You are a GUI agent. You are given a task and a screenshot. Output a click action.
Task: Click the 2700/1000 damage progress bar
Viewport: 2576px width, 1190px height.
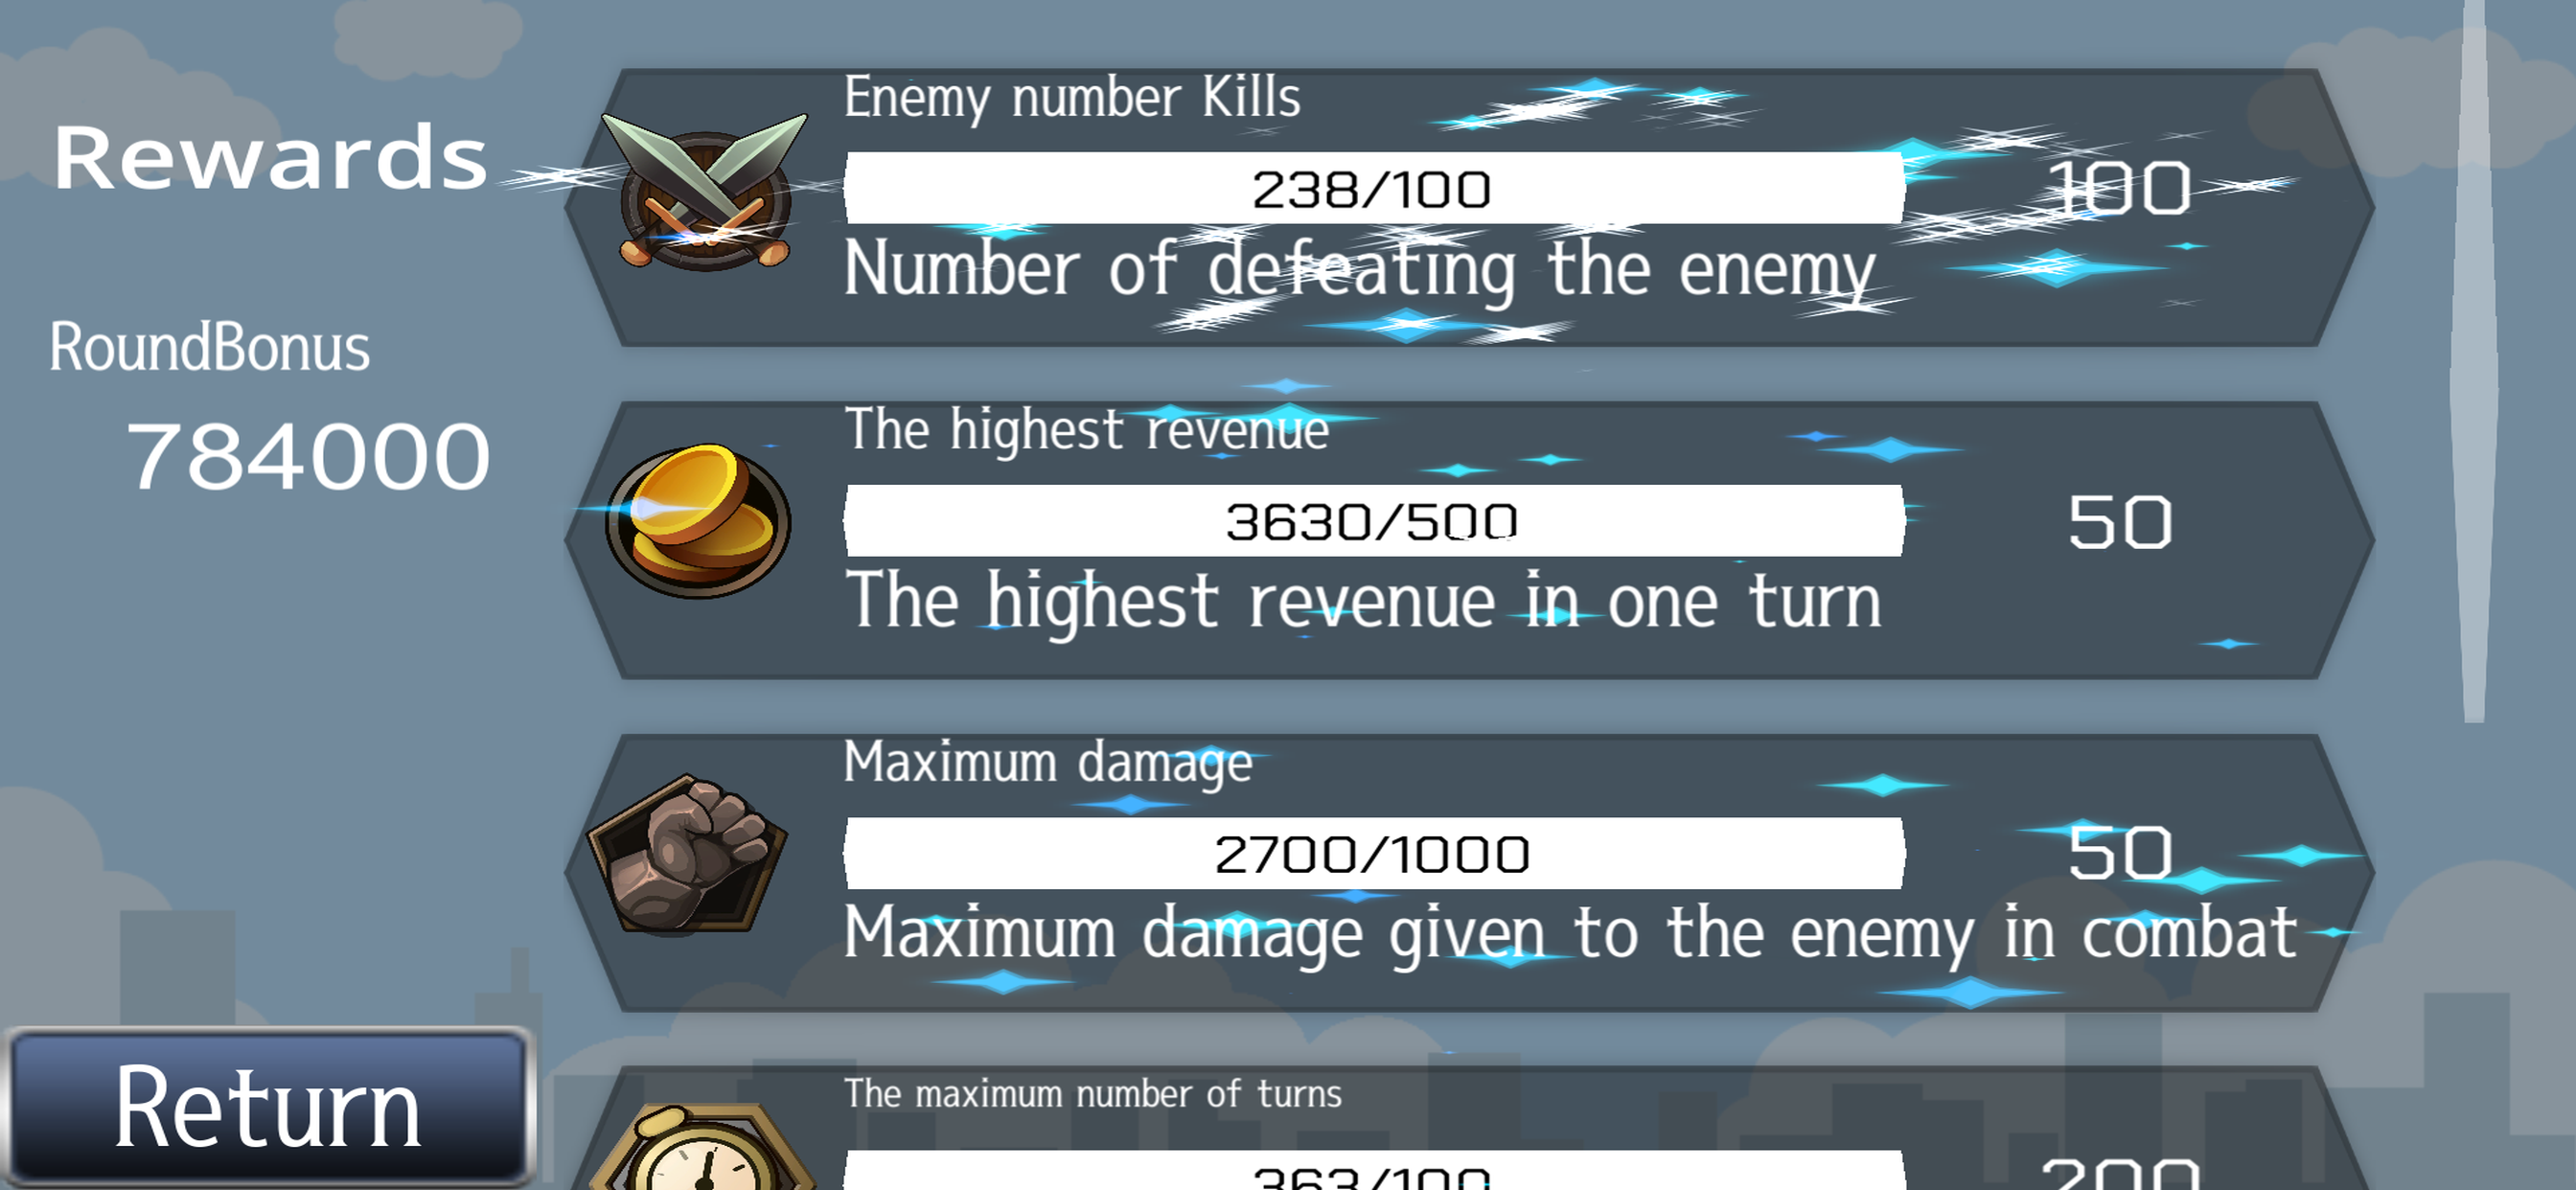1373,854
